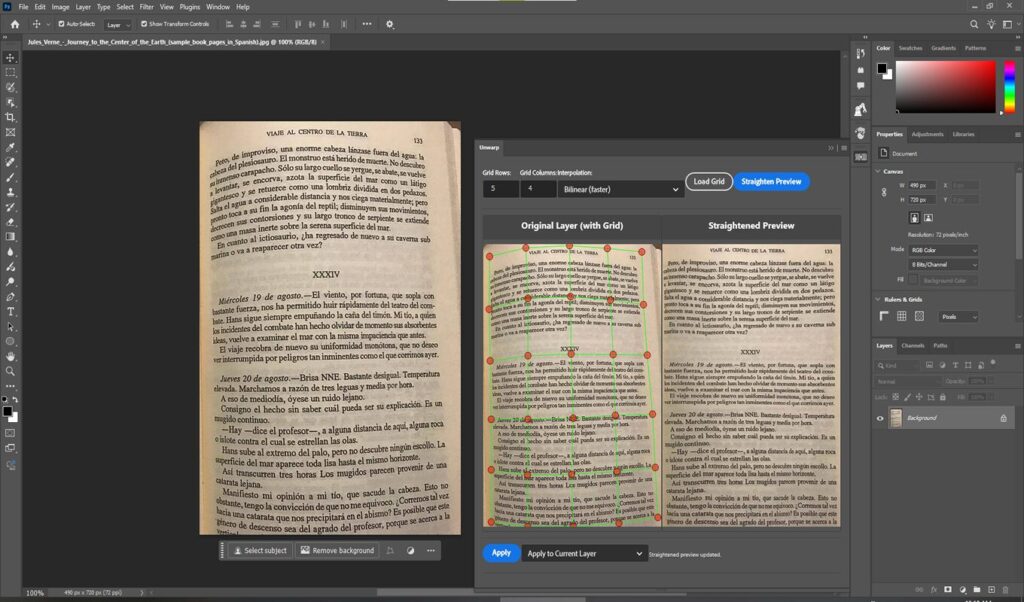Toggle the invert mask icon in contextual bar

[x=410, y=550]
